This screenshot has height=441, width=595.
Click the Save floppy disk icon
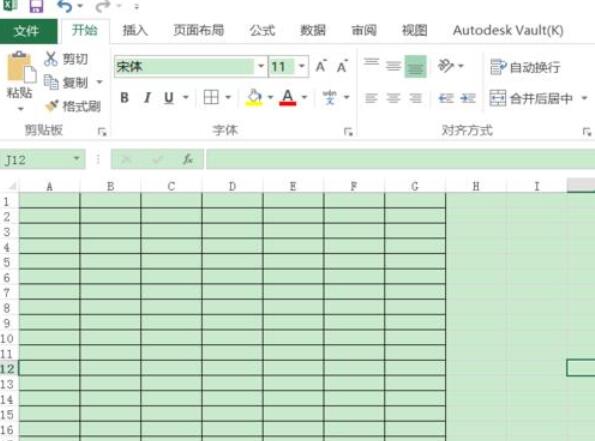(x=36, y=5)
